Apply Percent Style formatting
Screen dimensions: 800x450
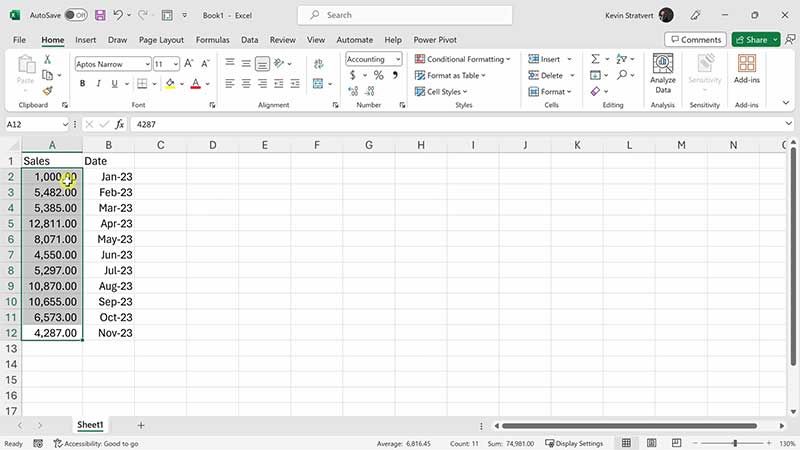378,76
